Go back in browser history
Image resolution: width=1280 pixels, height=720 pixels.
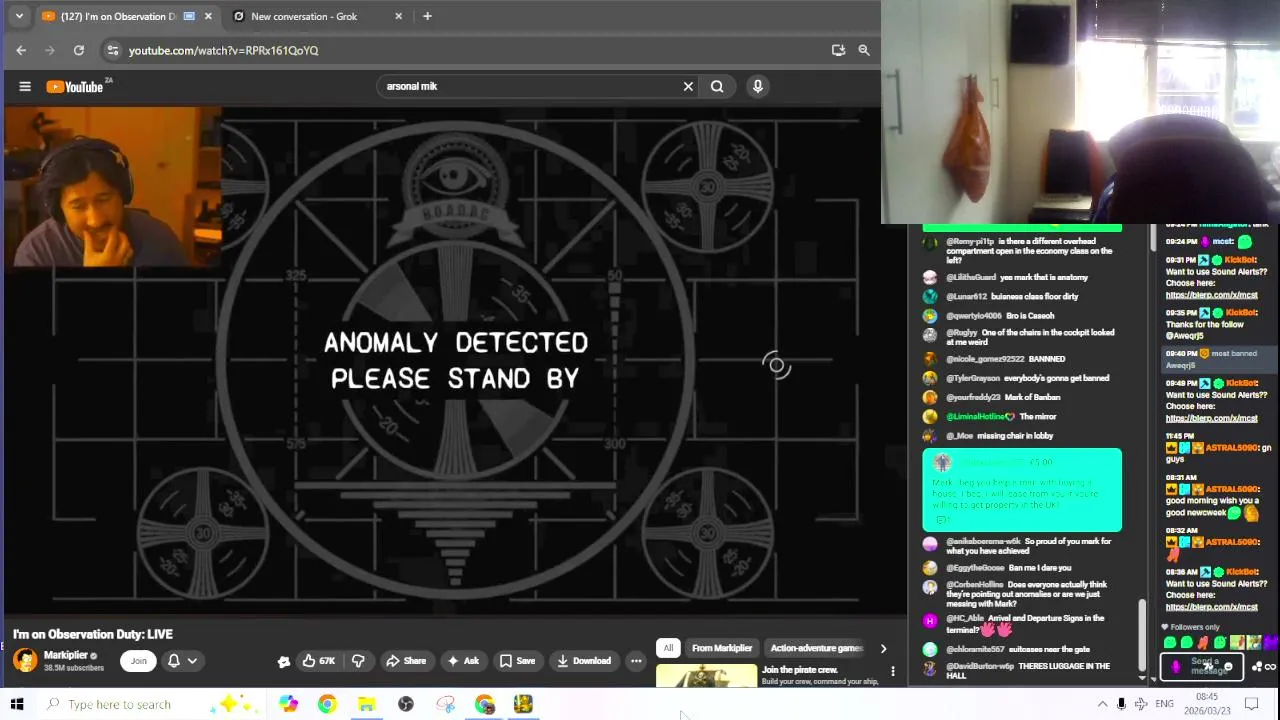tap(21, 50)
